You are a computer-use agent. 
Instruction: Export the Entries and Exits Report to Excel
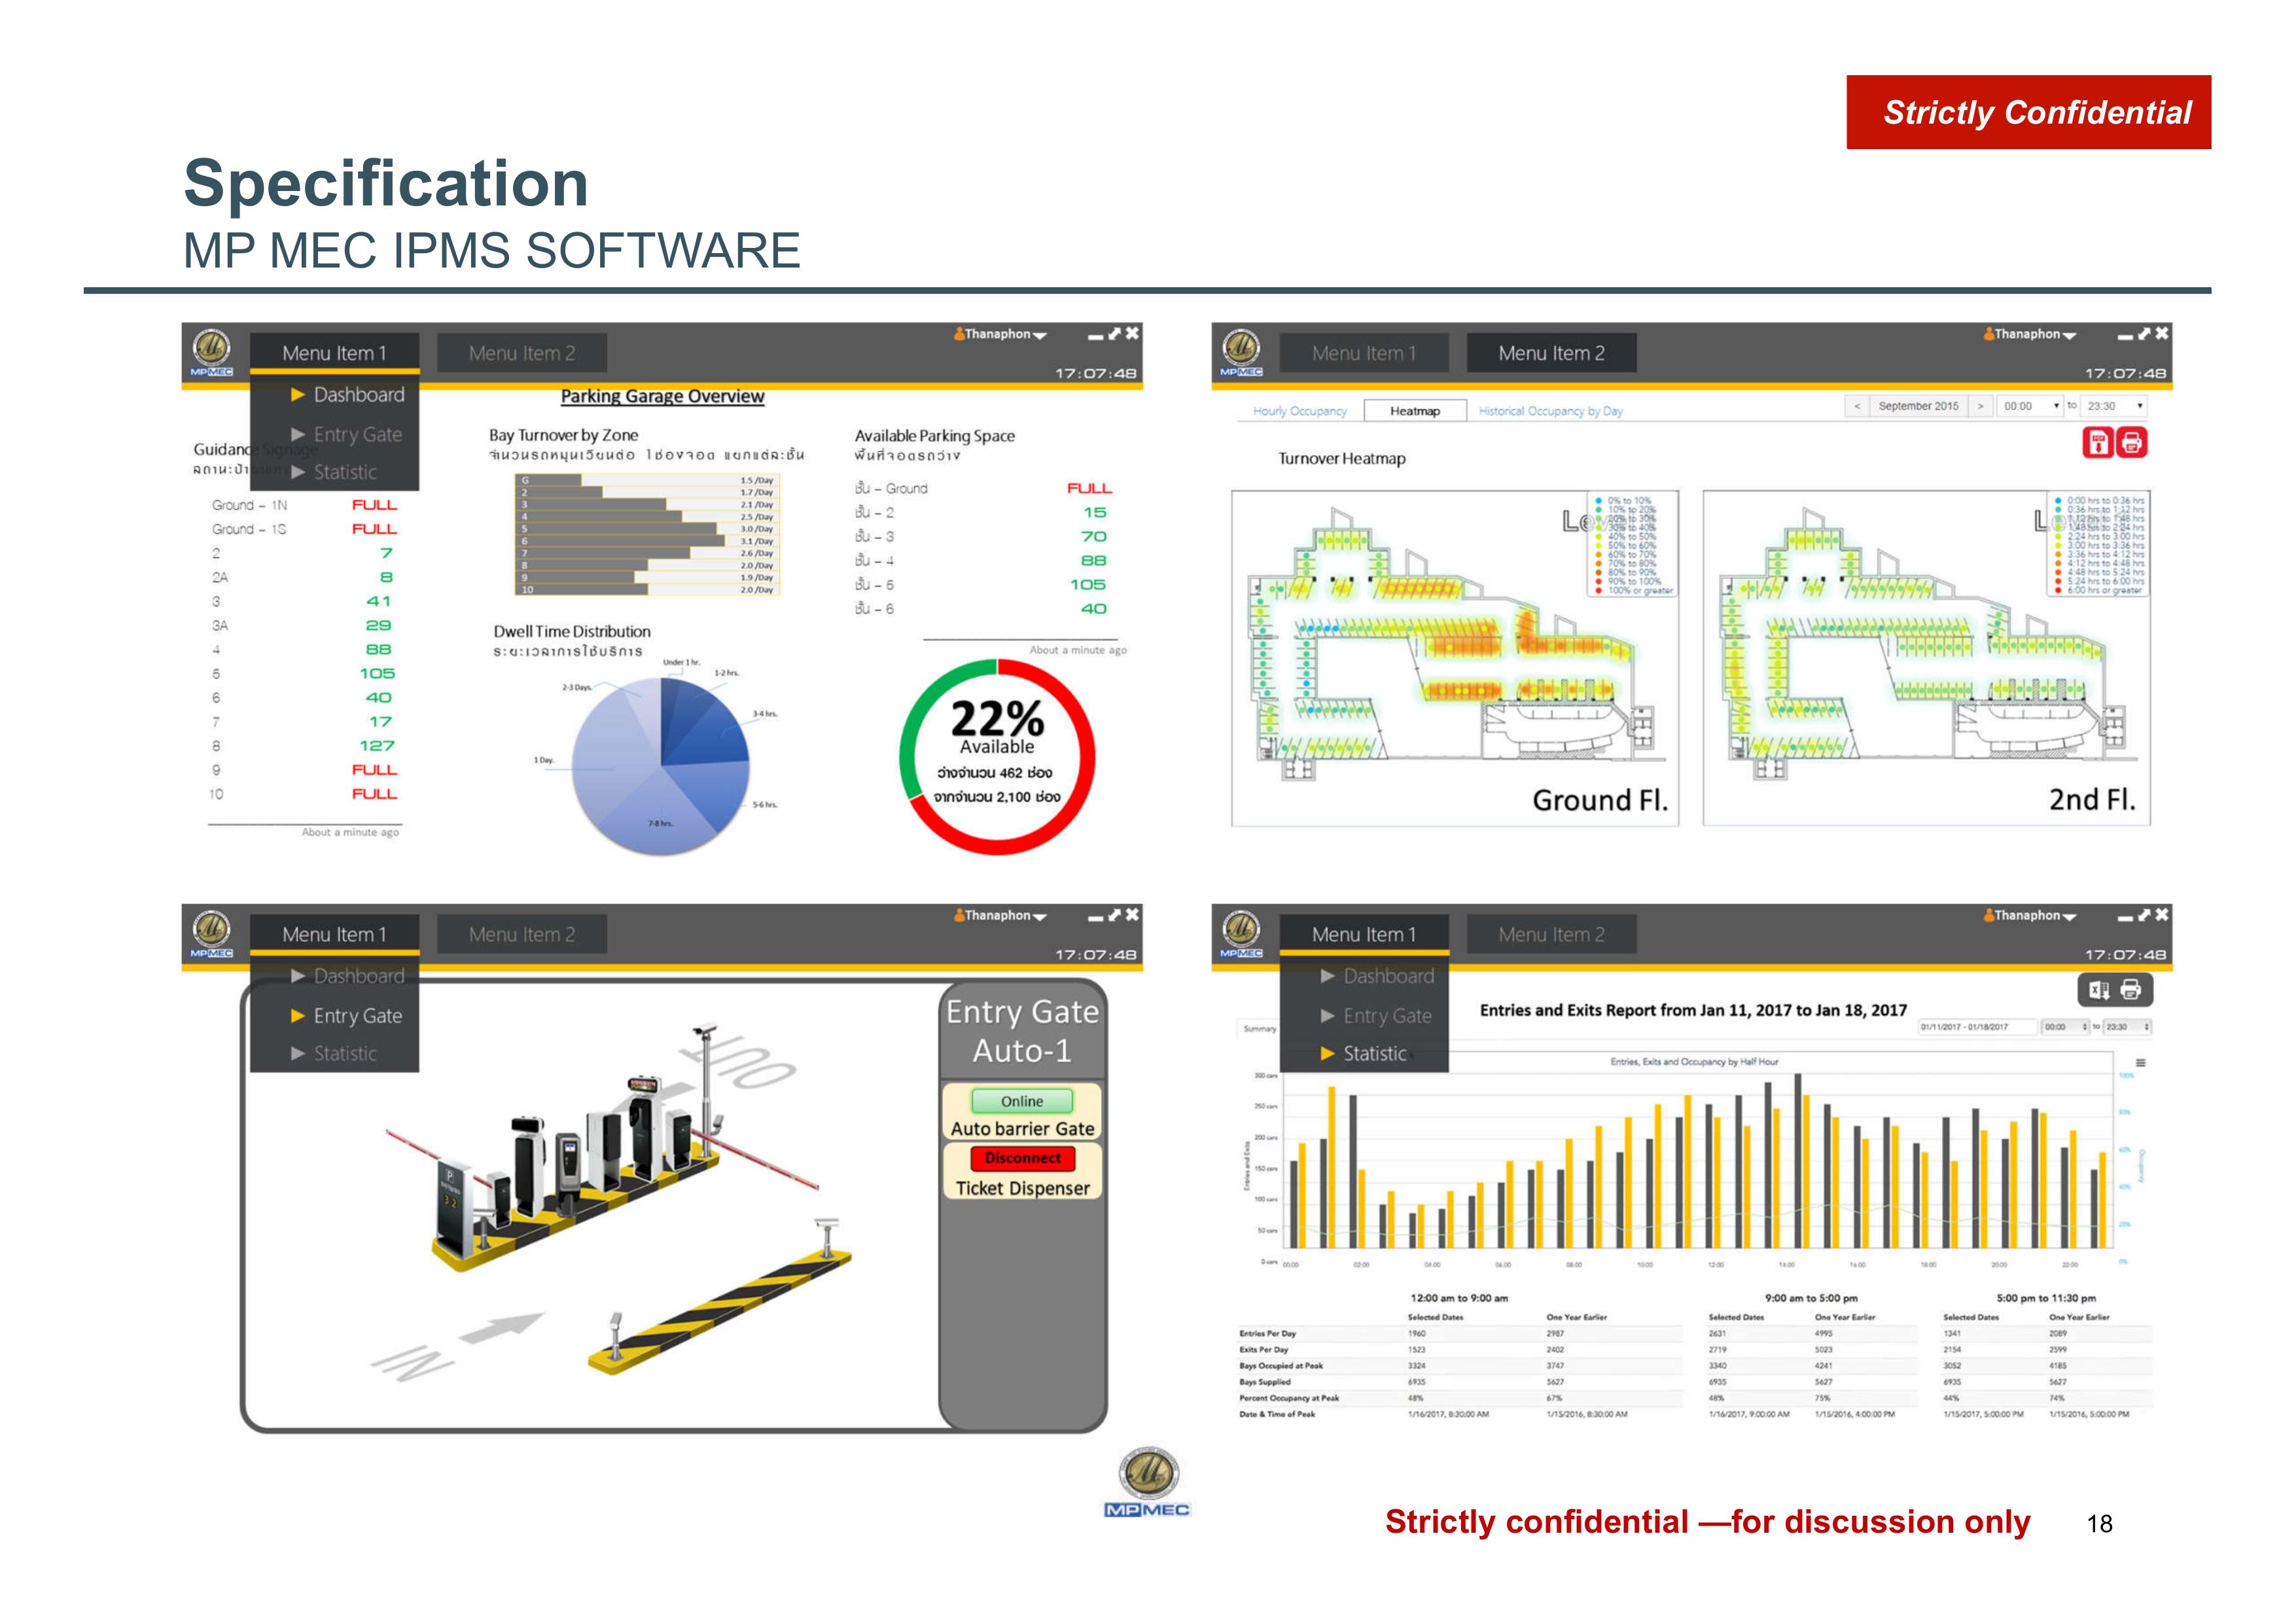point(2099,990)
